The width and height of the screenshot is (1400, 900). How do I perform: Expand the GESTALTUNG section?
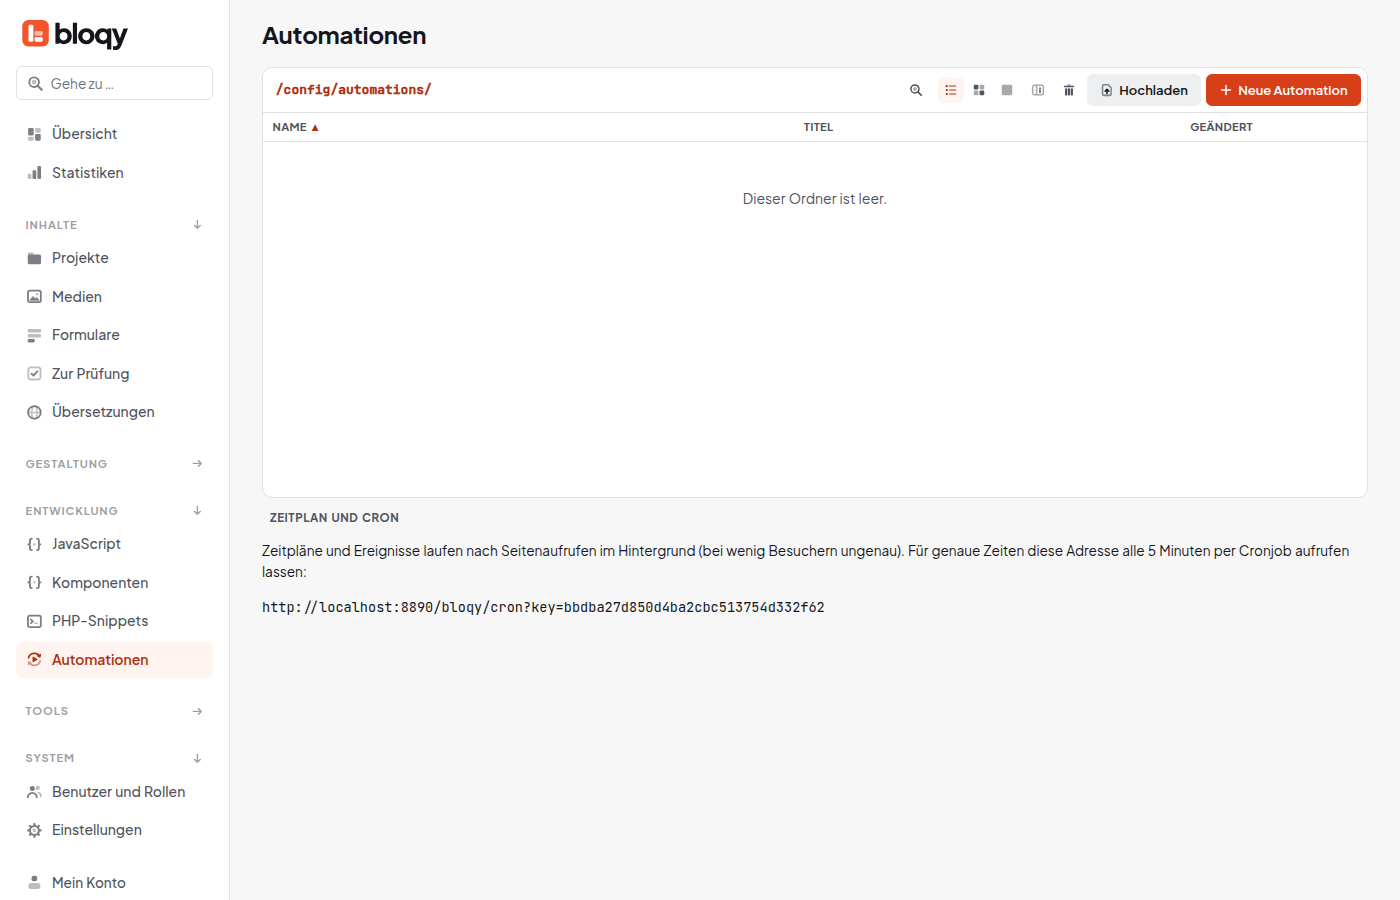[114, 464]
